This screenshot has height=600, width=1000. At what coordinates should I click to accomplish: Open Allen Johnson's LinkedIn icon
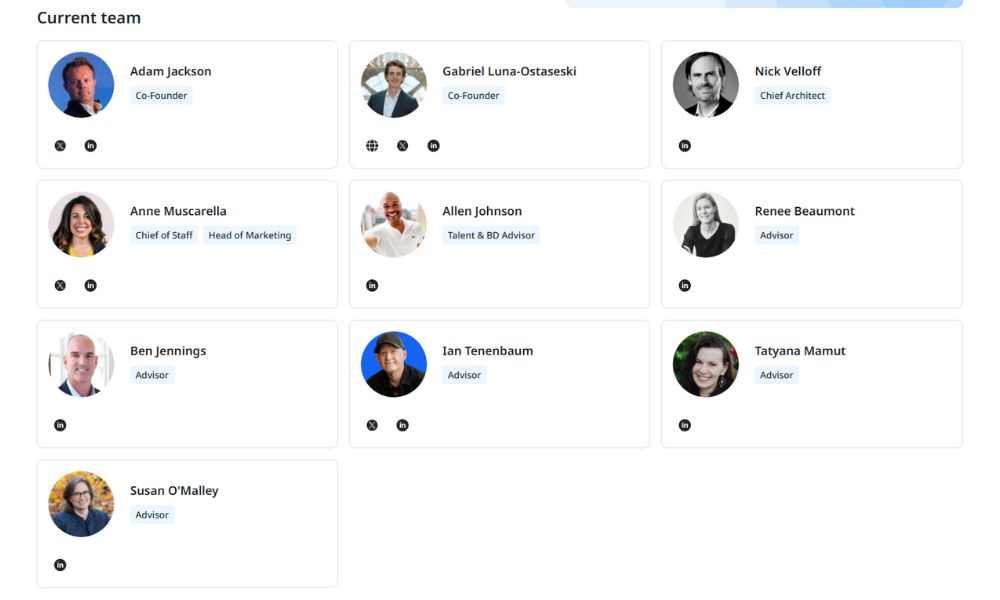(x=372, y=285)
